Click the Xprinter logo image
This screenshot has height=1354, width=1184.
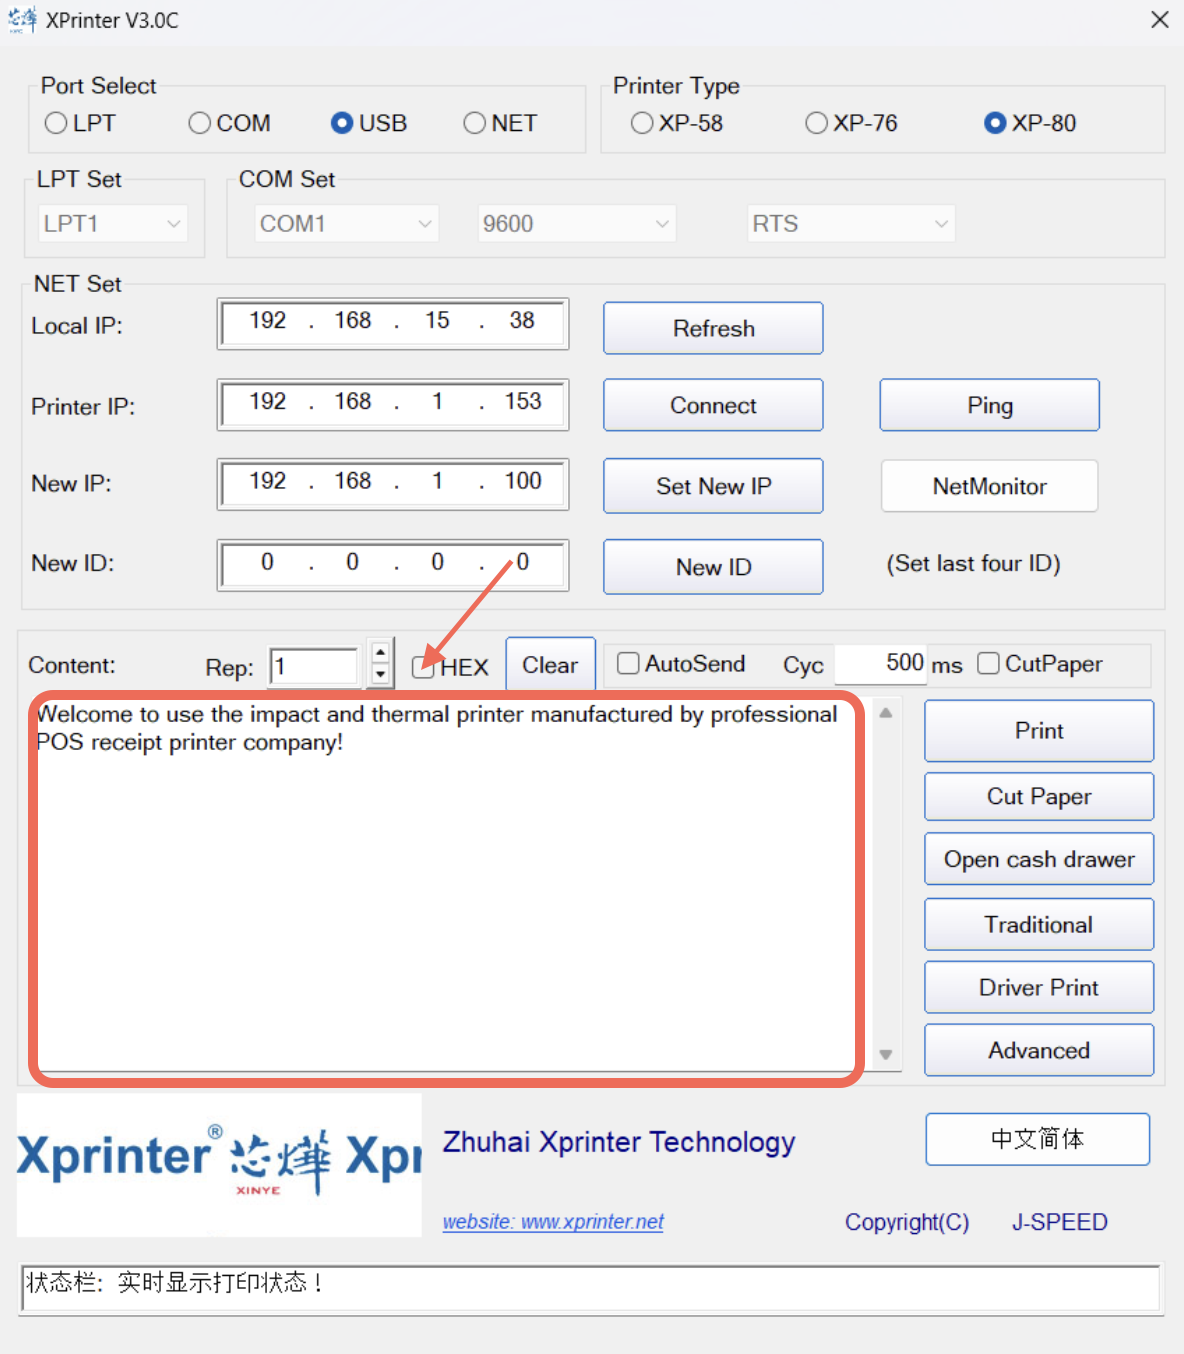(219, 1164)
